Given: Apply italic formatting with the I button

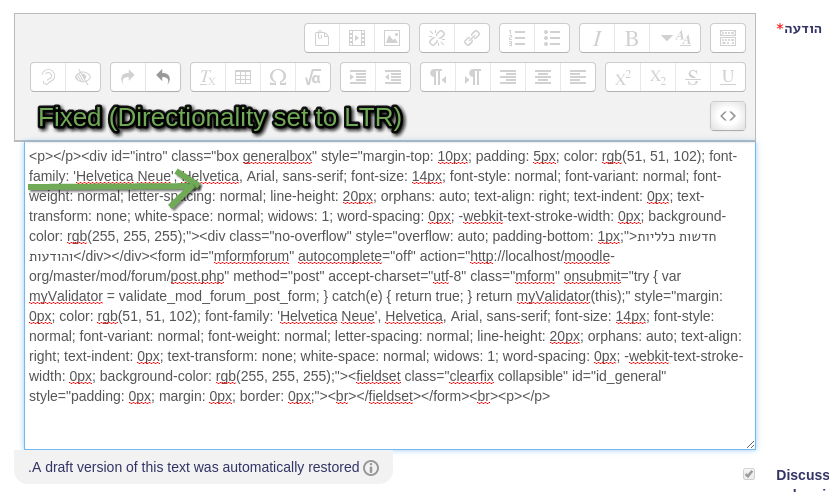Looking at the screenshot, I should pyautogui.click(x=597, y=38).
